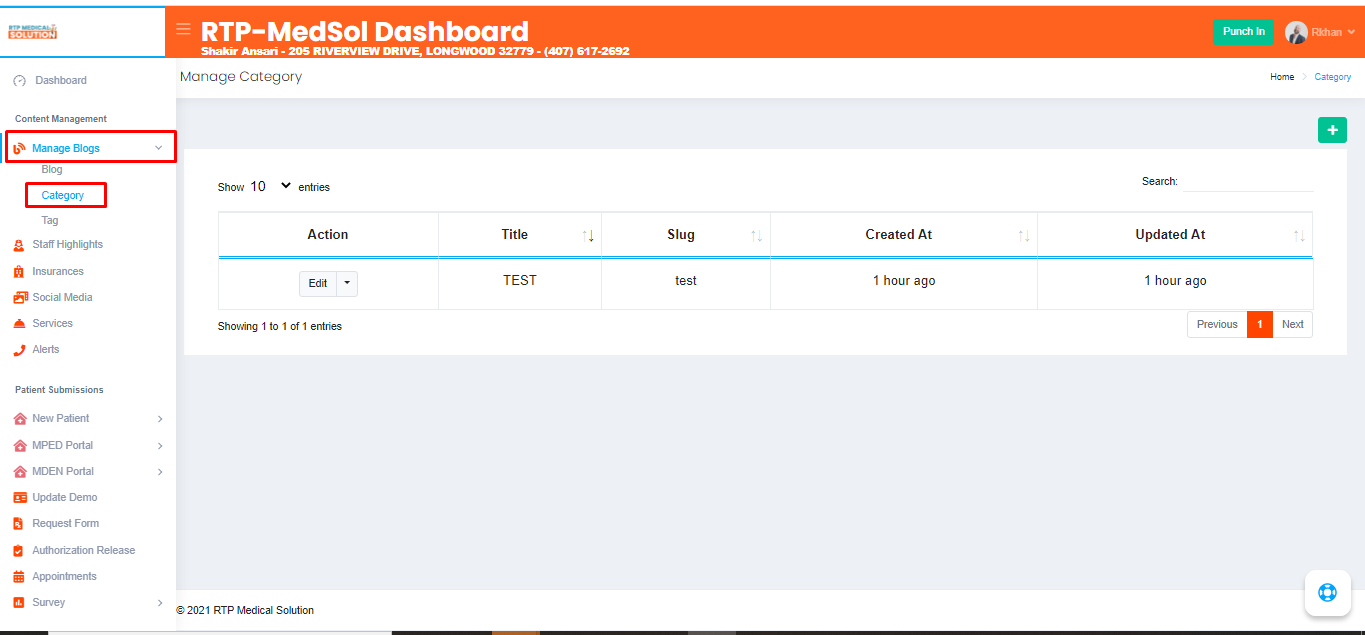Open Alerts in sidebar
Viewport: 1365px width, 635px height.
[46, 350]
